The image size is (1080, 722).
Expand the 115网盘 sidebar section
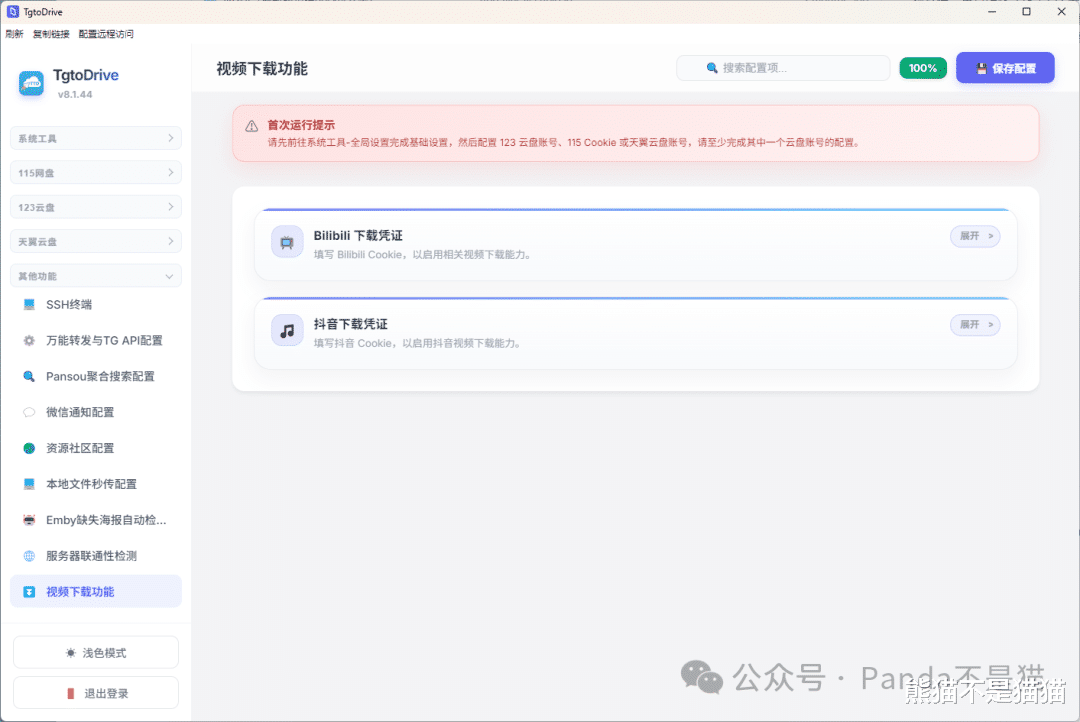point(96,173)
